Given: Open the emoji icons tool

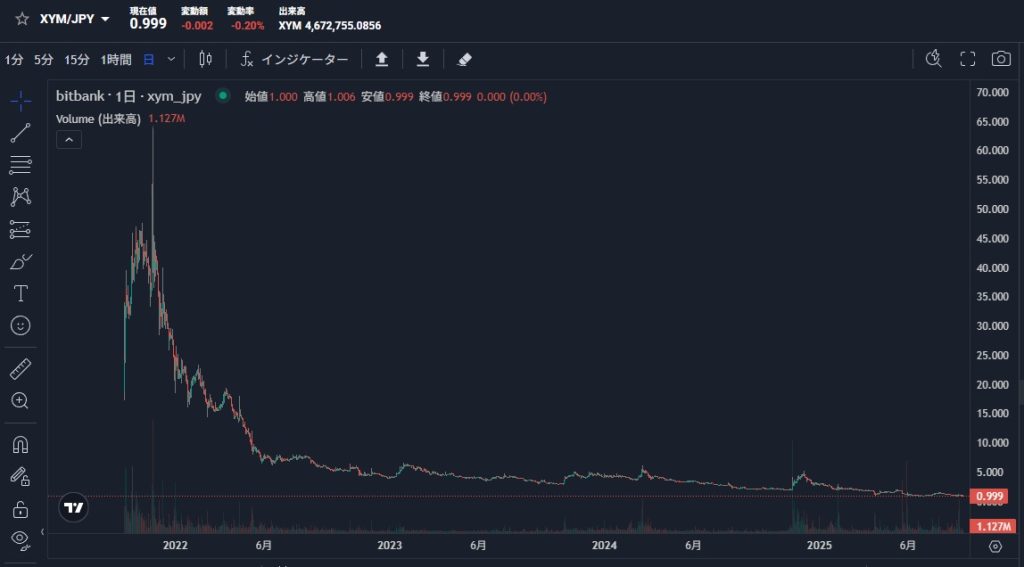Looking at the screenshot, I should [x=20, y=325].
